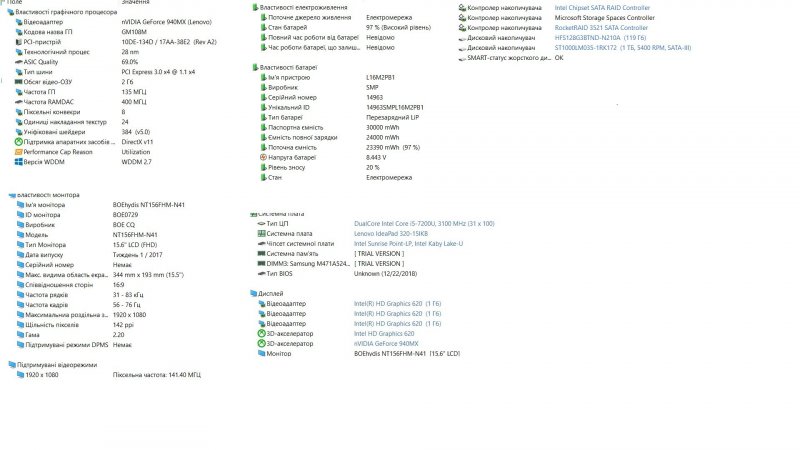Open the Lenovo IdeaPad 320-15IKB link
The image size is (800, 450).
[x=391, y=233]
